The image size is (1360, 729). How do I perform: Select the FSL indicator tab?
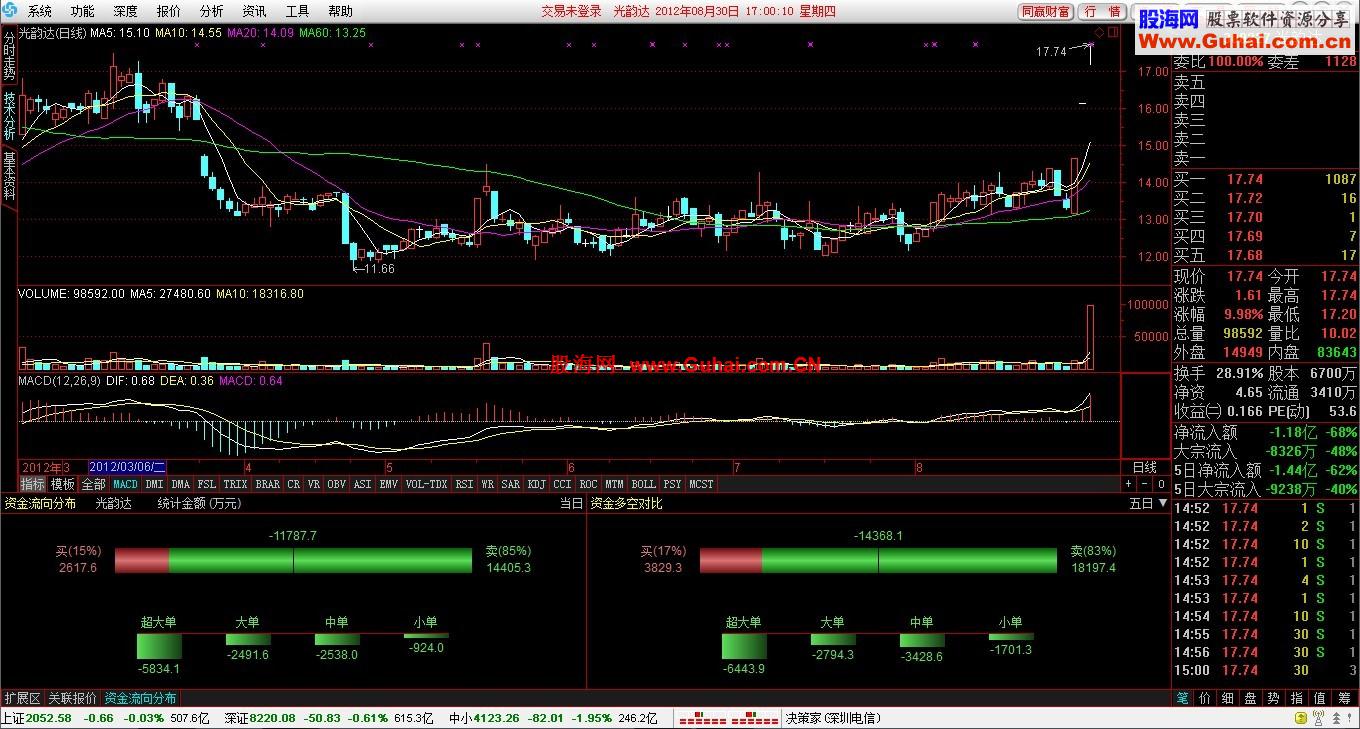pyautogui.click(x=206, y=484)
